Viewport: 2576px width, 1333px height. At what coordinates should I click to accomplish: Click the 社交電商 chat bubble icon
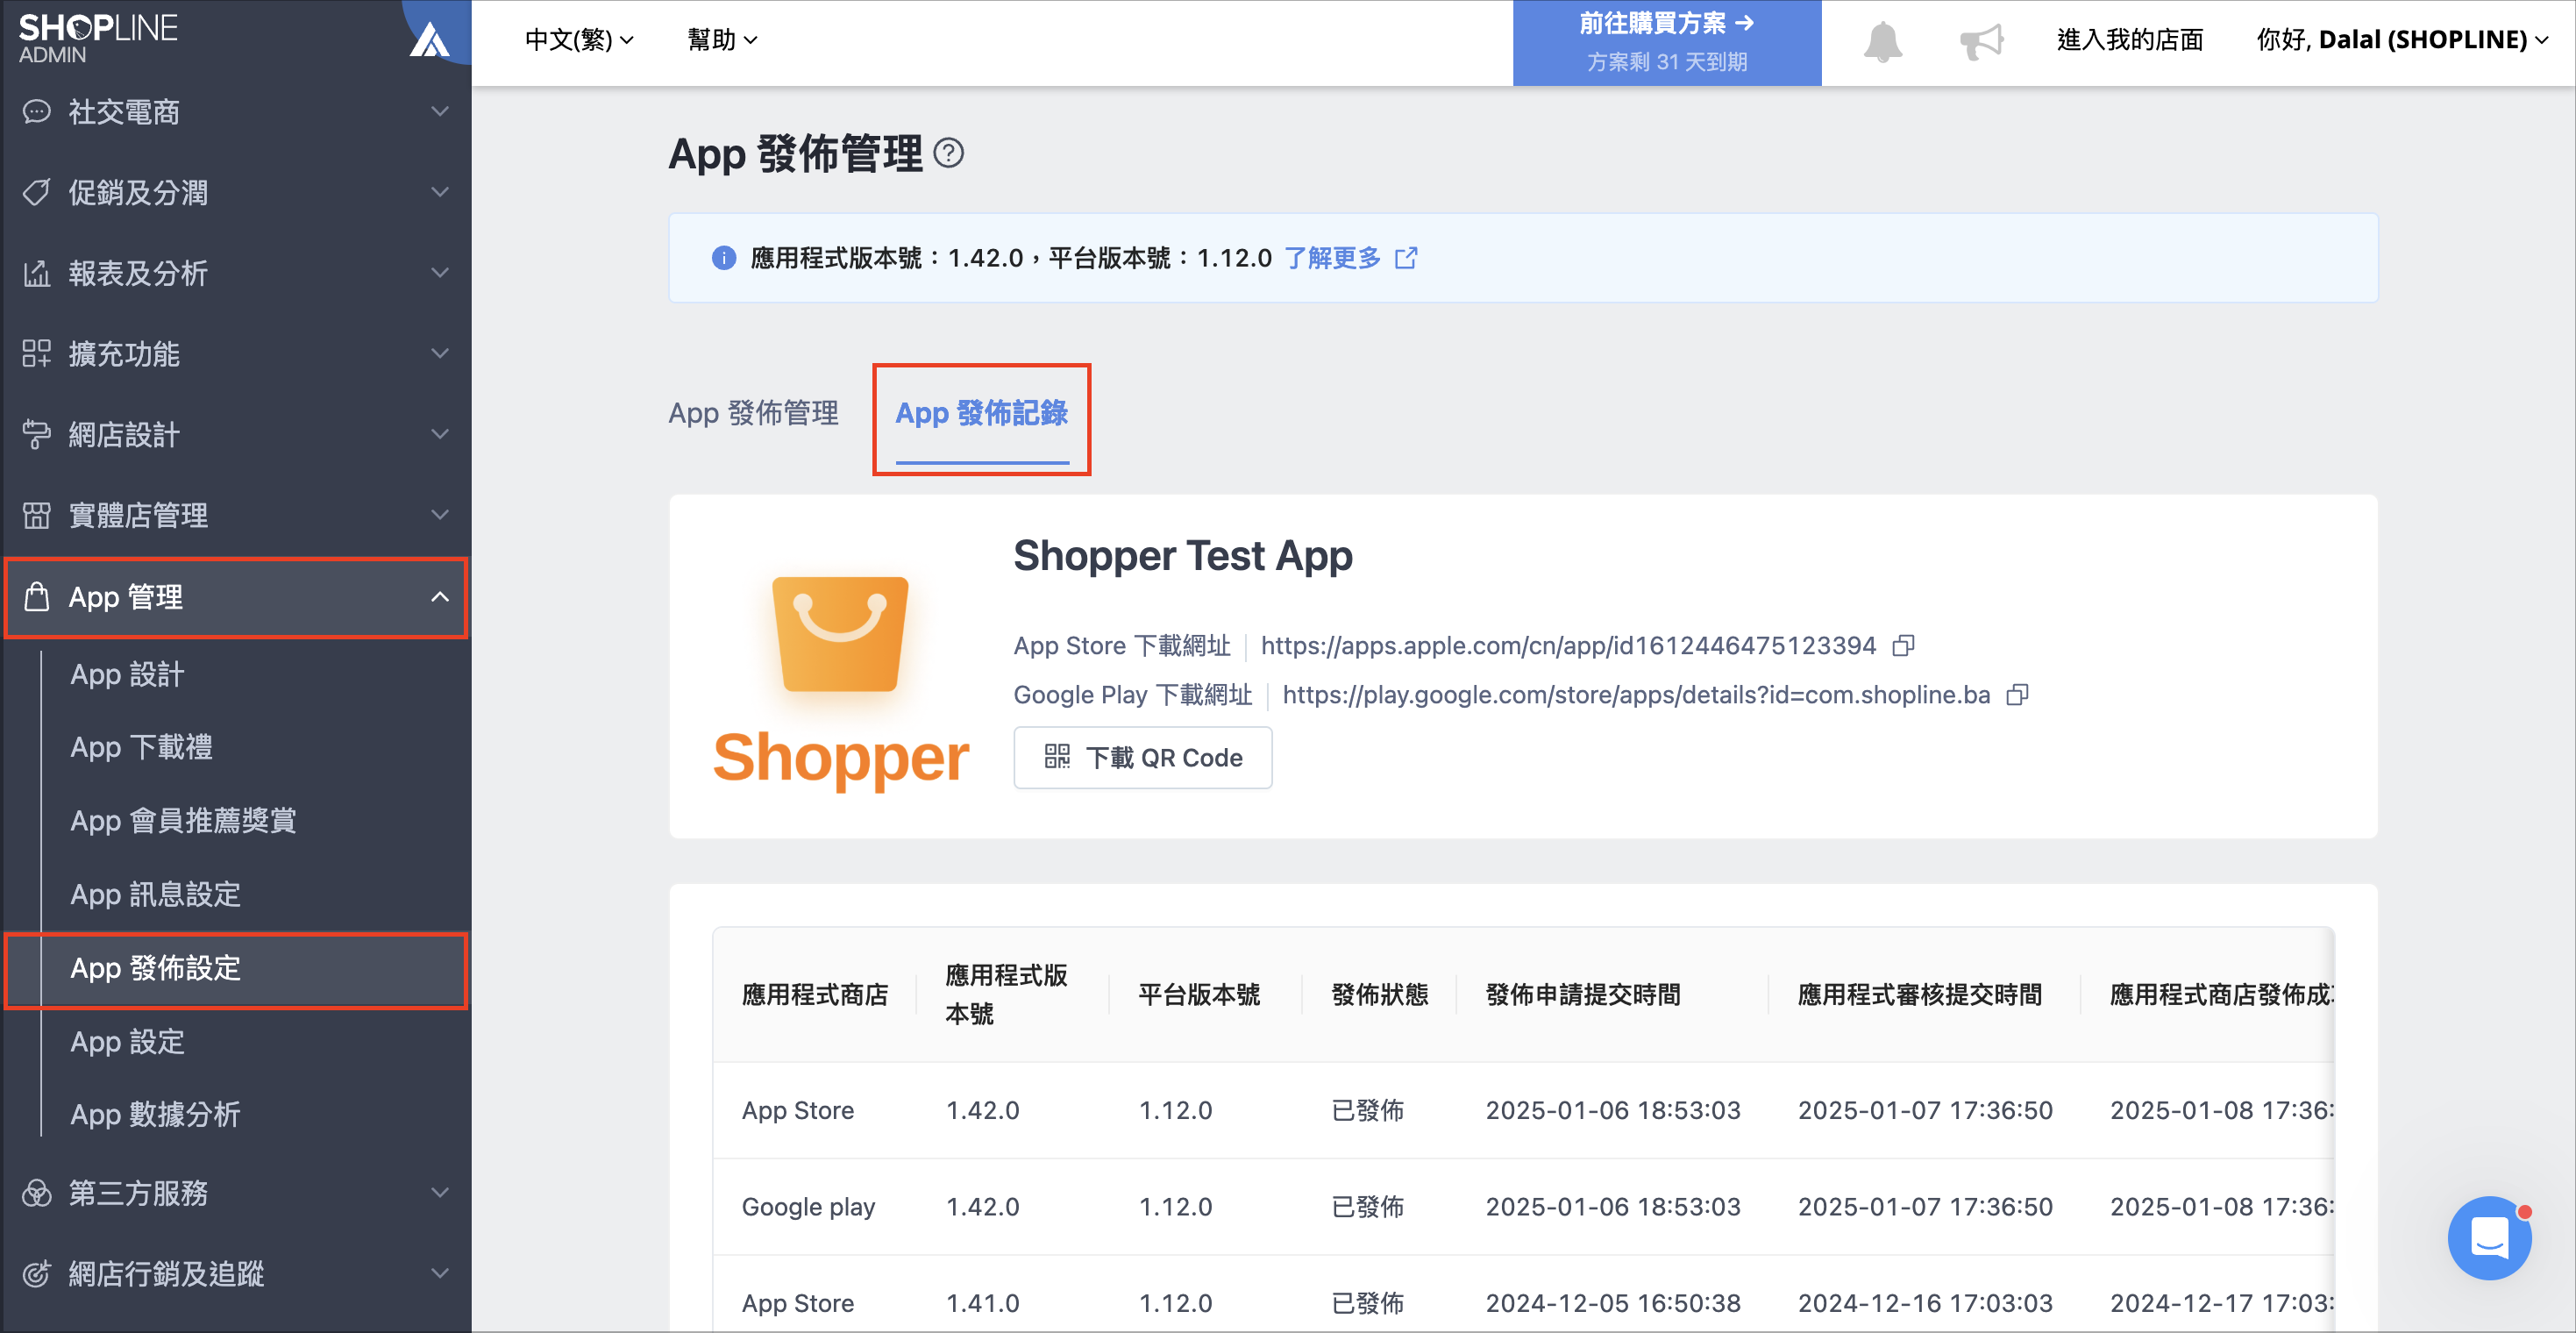click(37, 111)
